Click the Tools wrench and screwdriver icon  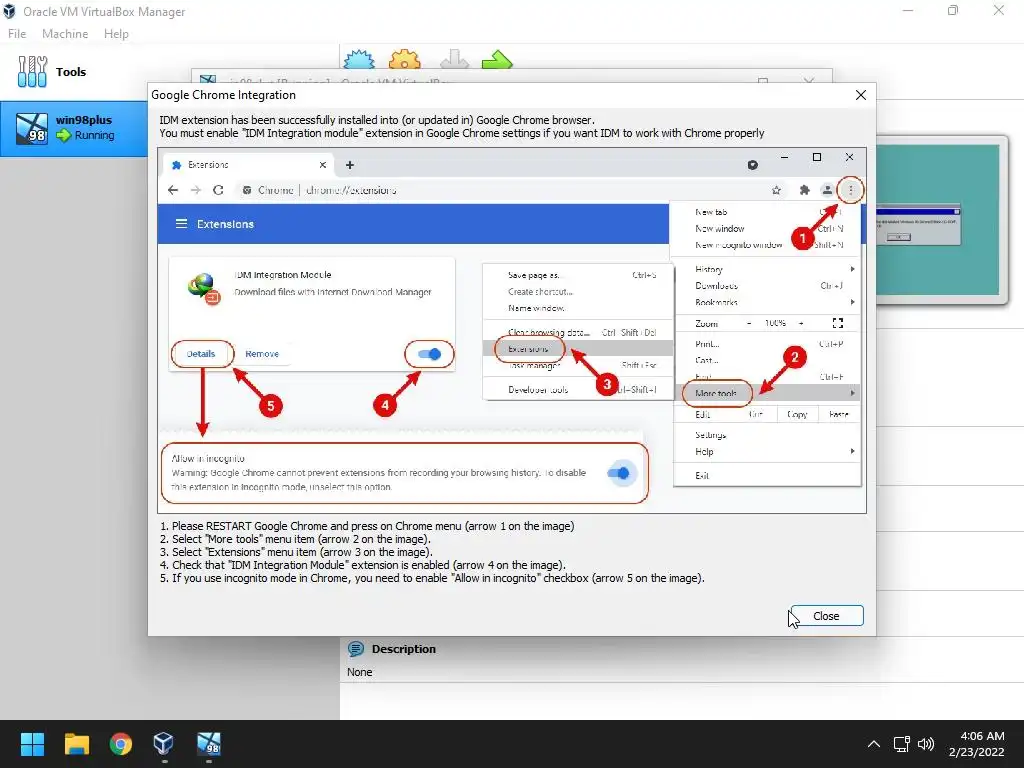[32, 72]
